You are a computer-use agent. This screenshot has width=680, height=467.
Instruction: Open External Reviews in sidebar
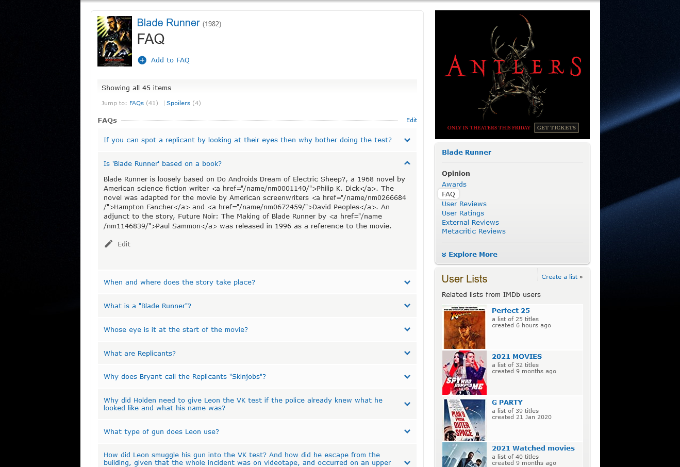click(470, 222)
